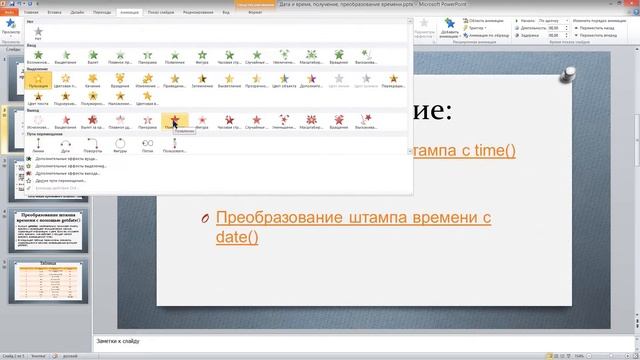The height and width of the screenshot is (360, 640).
Task: Open 'Дополнительные эффекты выделения' entry
Action: (67, 166)
